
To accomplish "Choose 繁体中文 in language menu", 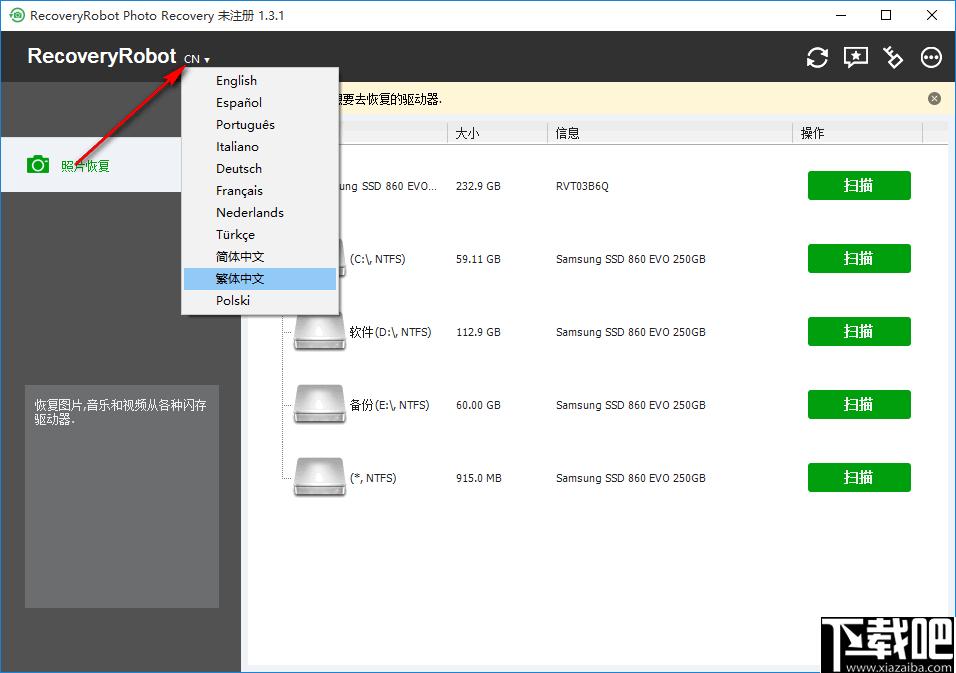I will tap(260, 279).
